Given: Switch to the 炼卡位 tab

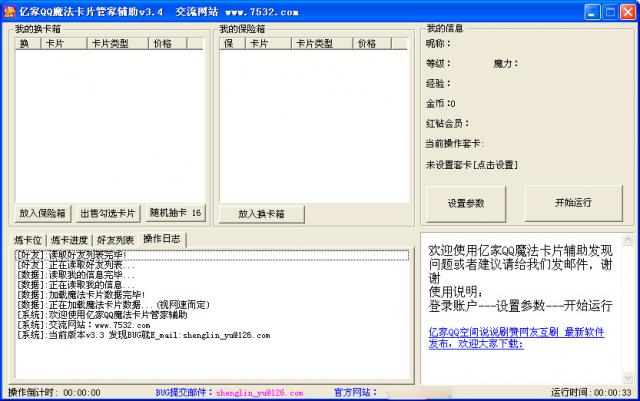Looking at the screenshot, I should click(x=28, y=240).
